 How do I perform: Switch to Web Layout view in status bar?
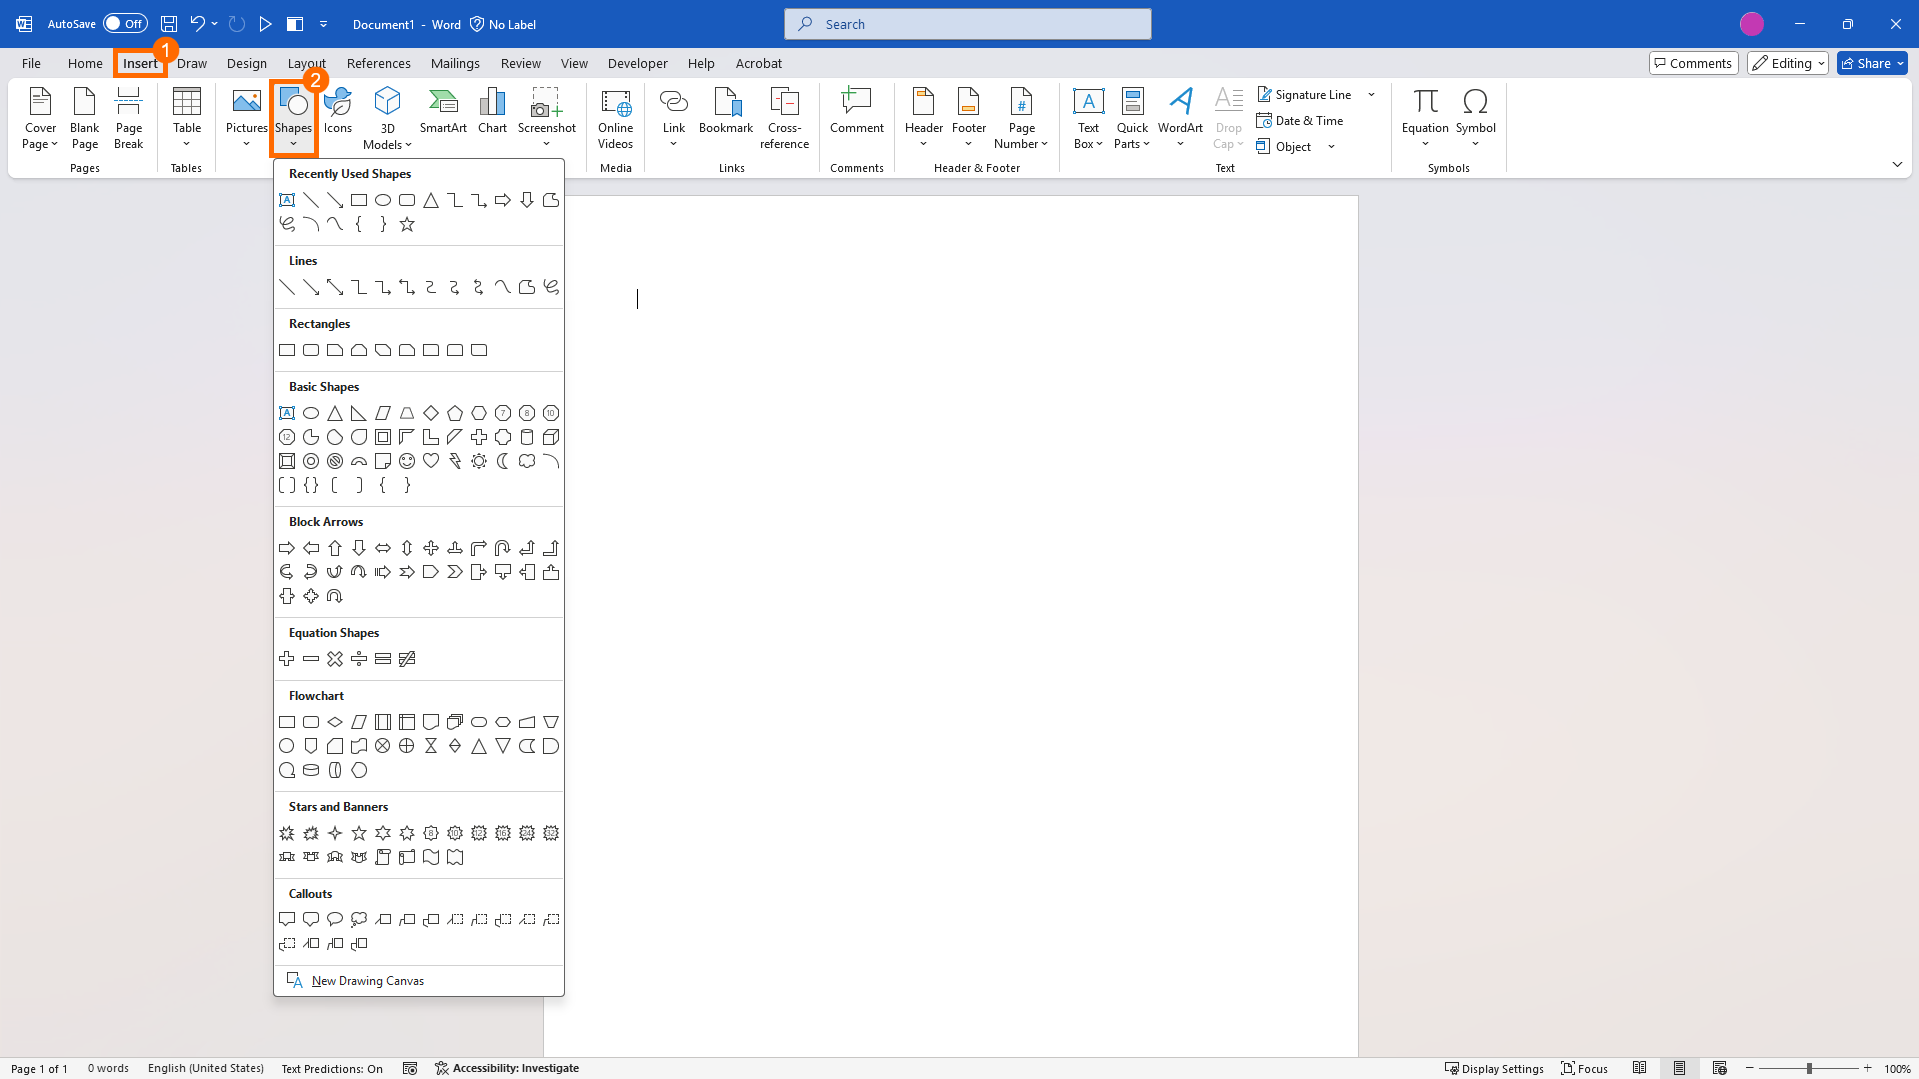[x=1719, y=1068]
